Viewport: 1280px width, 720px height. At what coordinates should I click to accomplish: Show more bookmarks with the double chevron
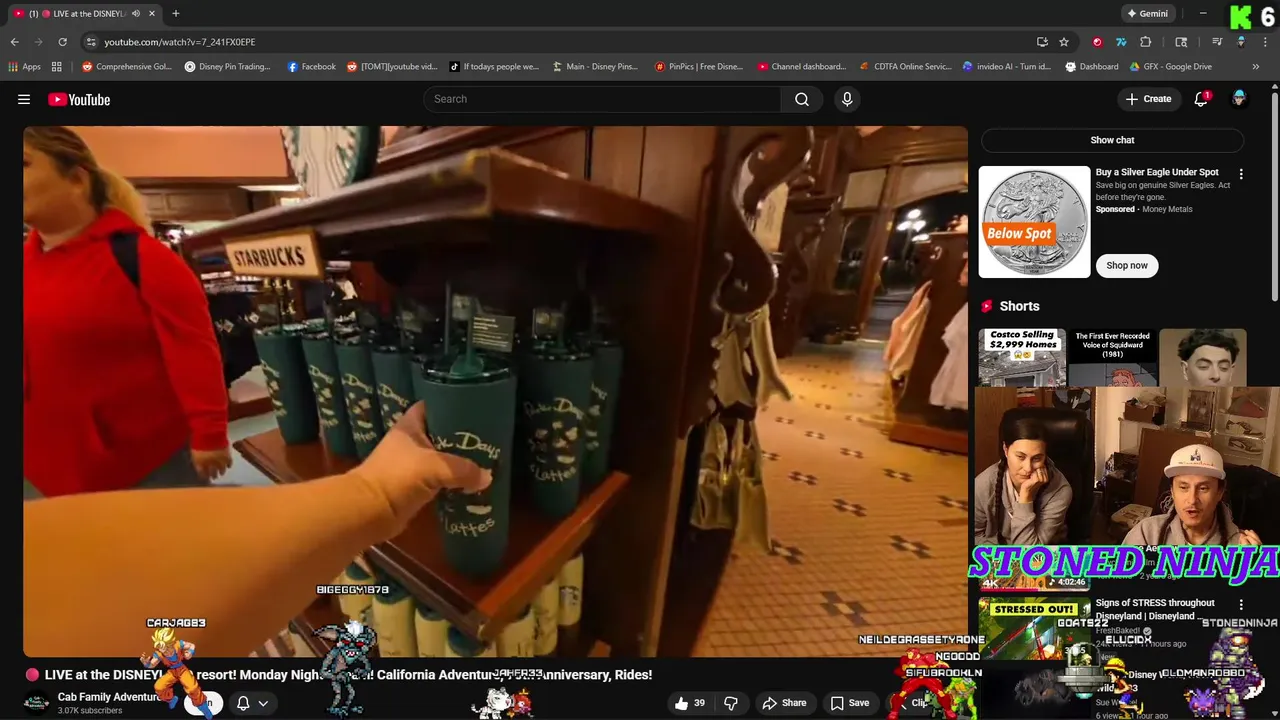(1256, 67)
